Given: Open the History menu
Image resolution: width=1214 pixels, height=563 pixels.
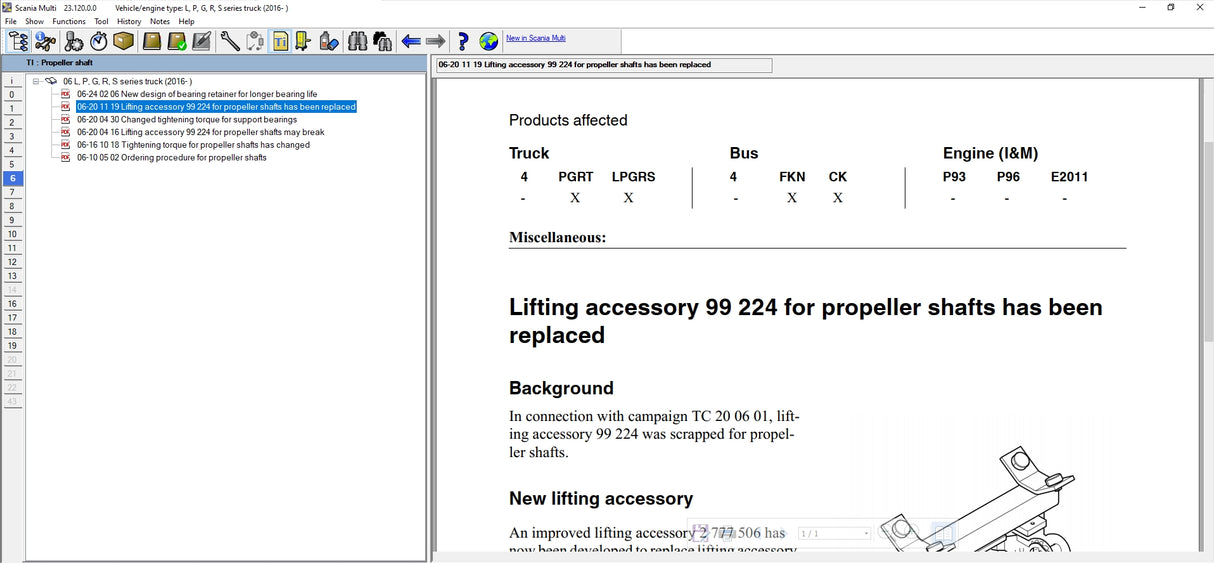Looking at the screenshot, I should pyautogui.click(x=129, y=21).
